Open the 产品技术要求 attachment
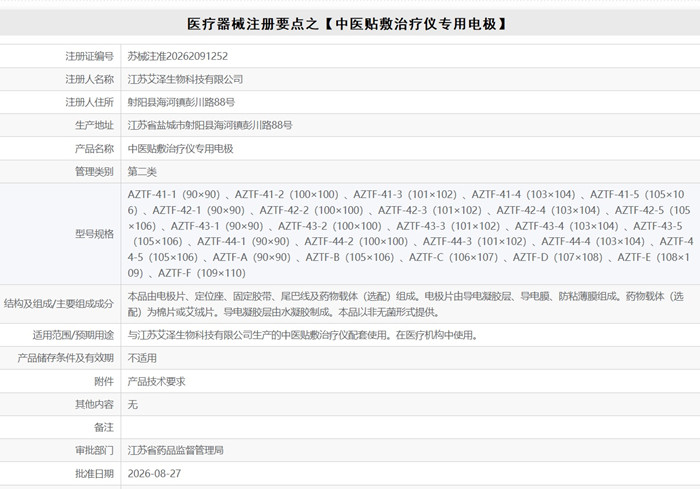700x489 pixels. [x=156, y=381]
